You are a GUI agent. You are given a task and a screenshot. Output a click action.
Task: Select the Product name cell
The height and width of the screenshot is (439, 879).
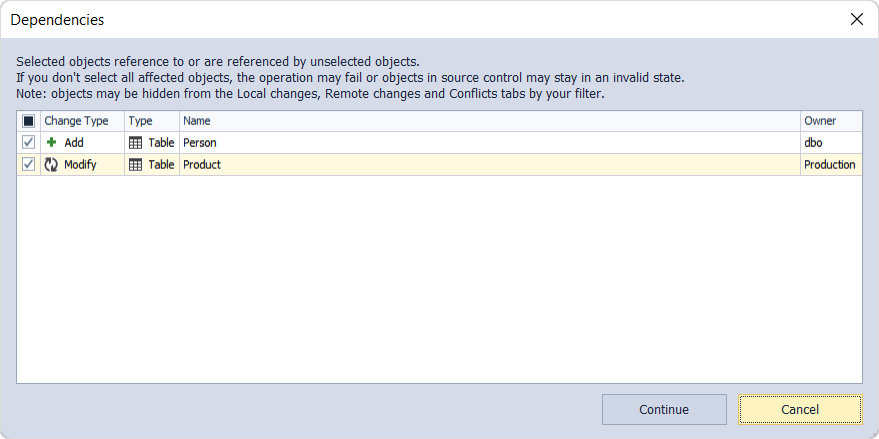pos(490,164)
